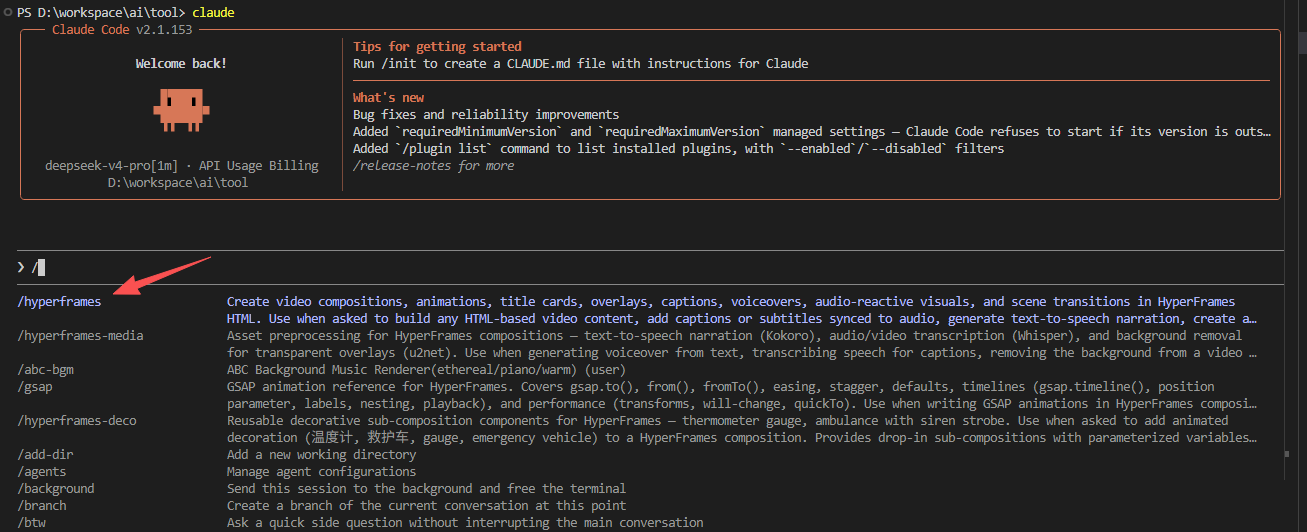Select the /hyperframes-media command

click(80, 335)
